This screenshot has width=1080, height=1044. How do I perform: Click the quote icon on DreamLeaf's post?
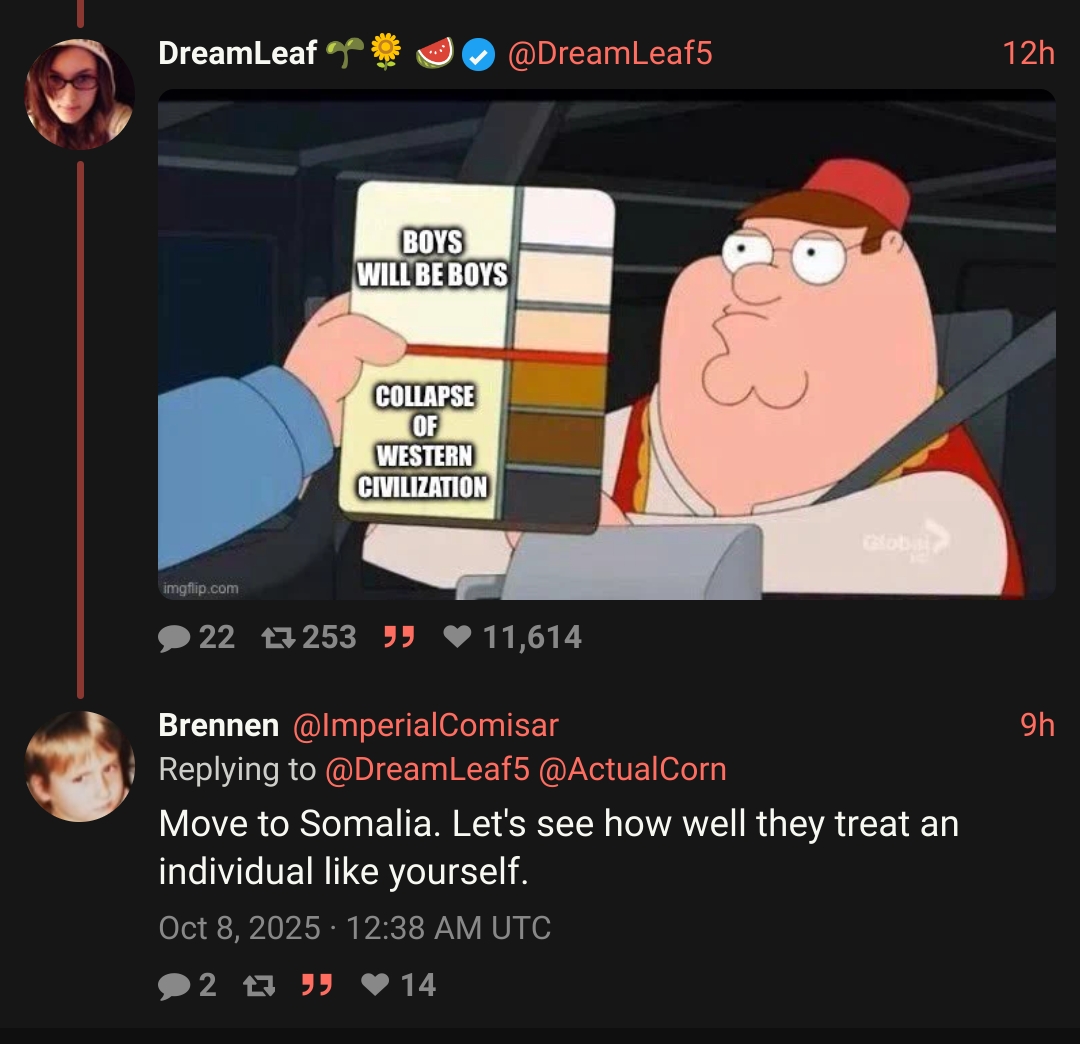(399, 638)
